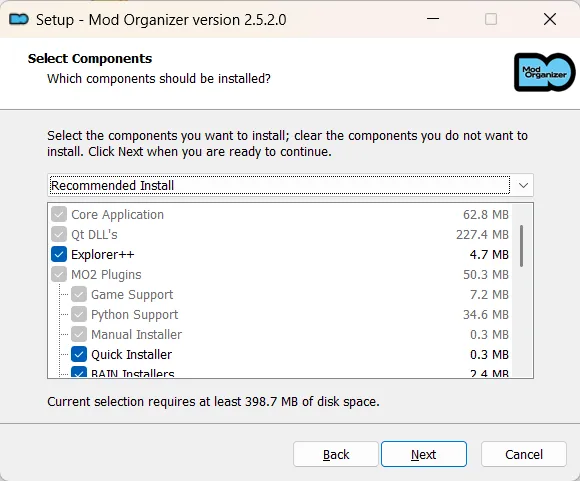Click the greyed Core Application checkbox
This screenshot has height=481, width=580.
click(59, 214)
